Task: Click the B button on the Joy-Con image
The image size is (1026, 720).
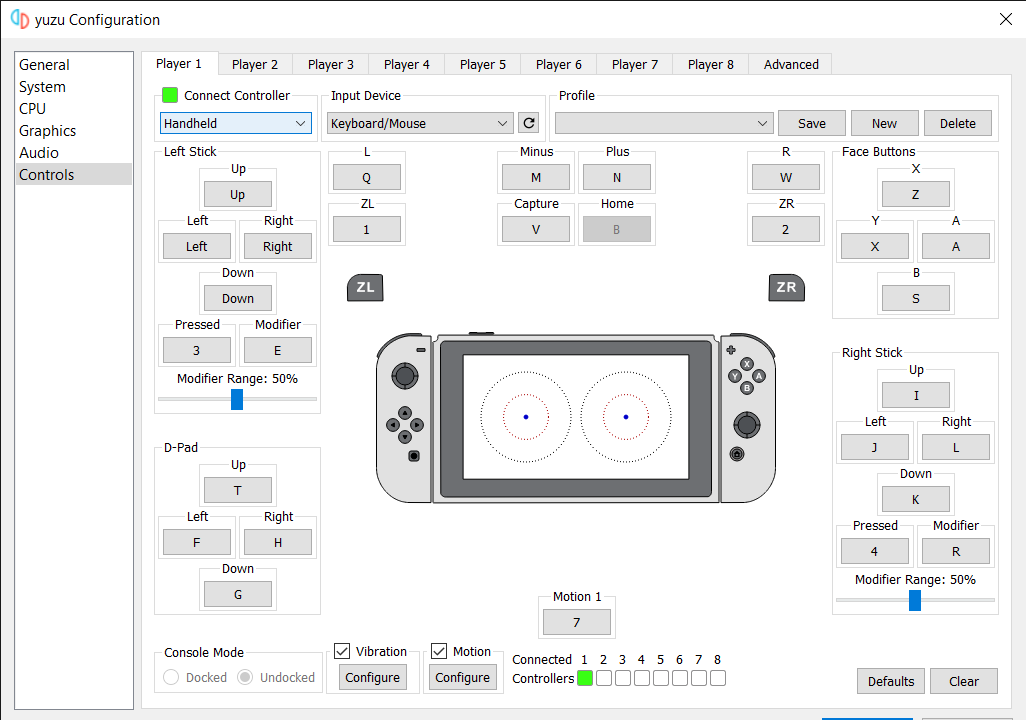Action: coord(747,387)
